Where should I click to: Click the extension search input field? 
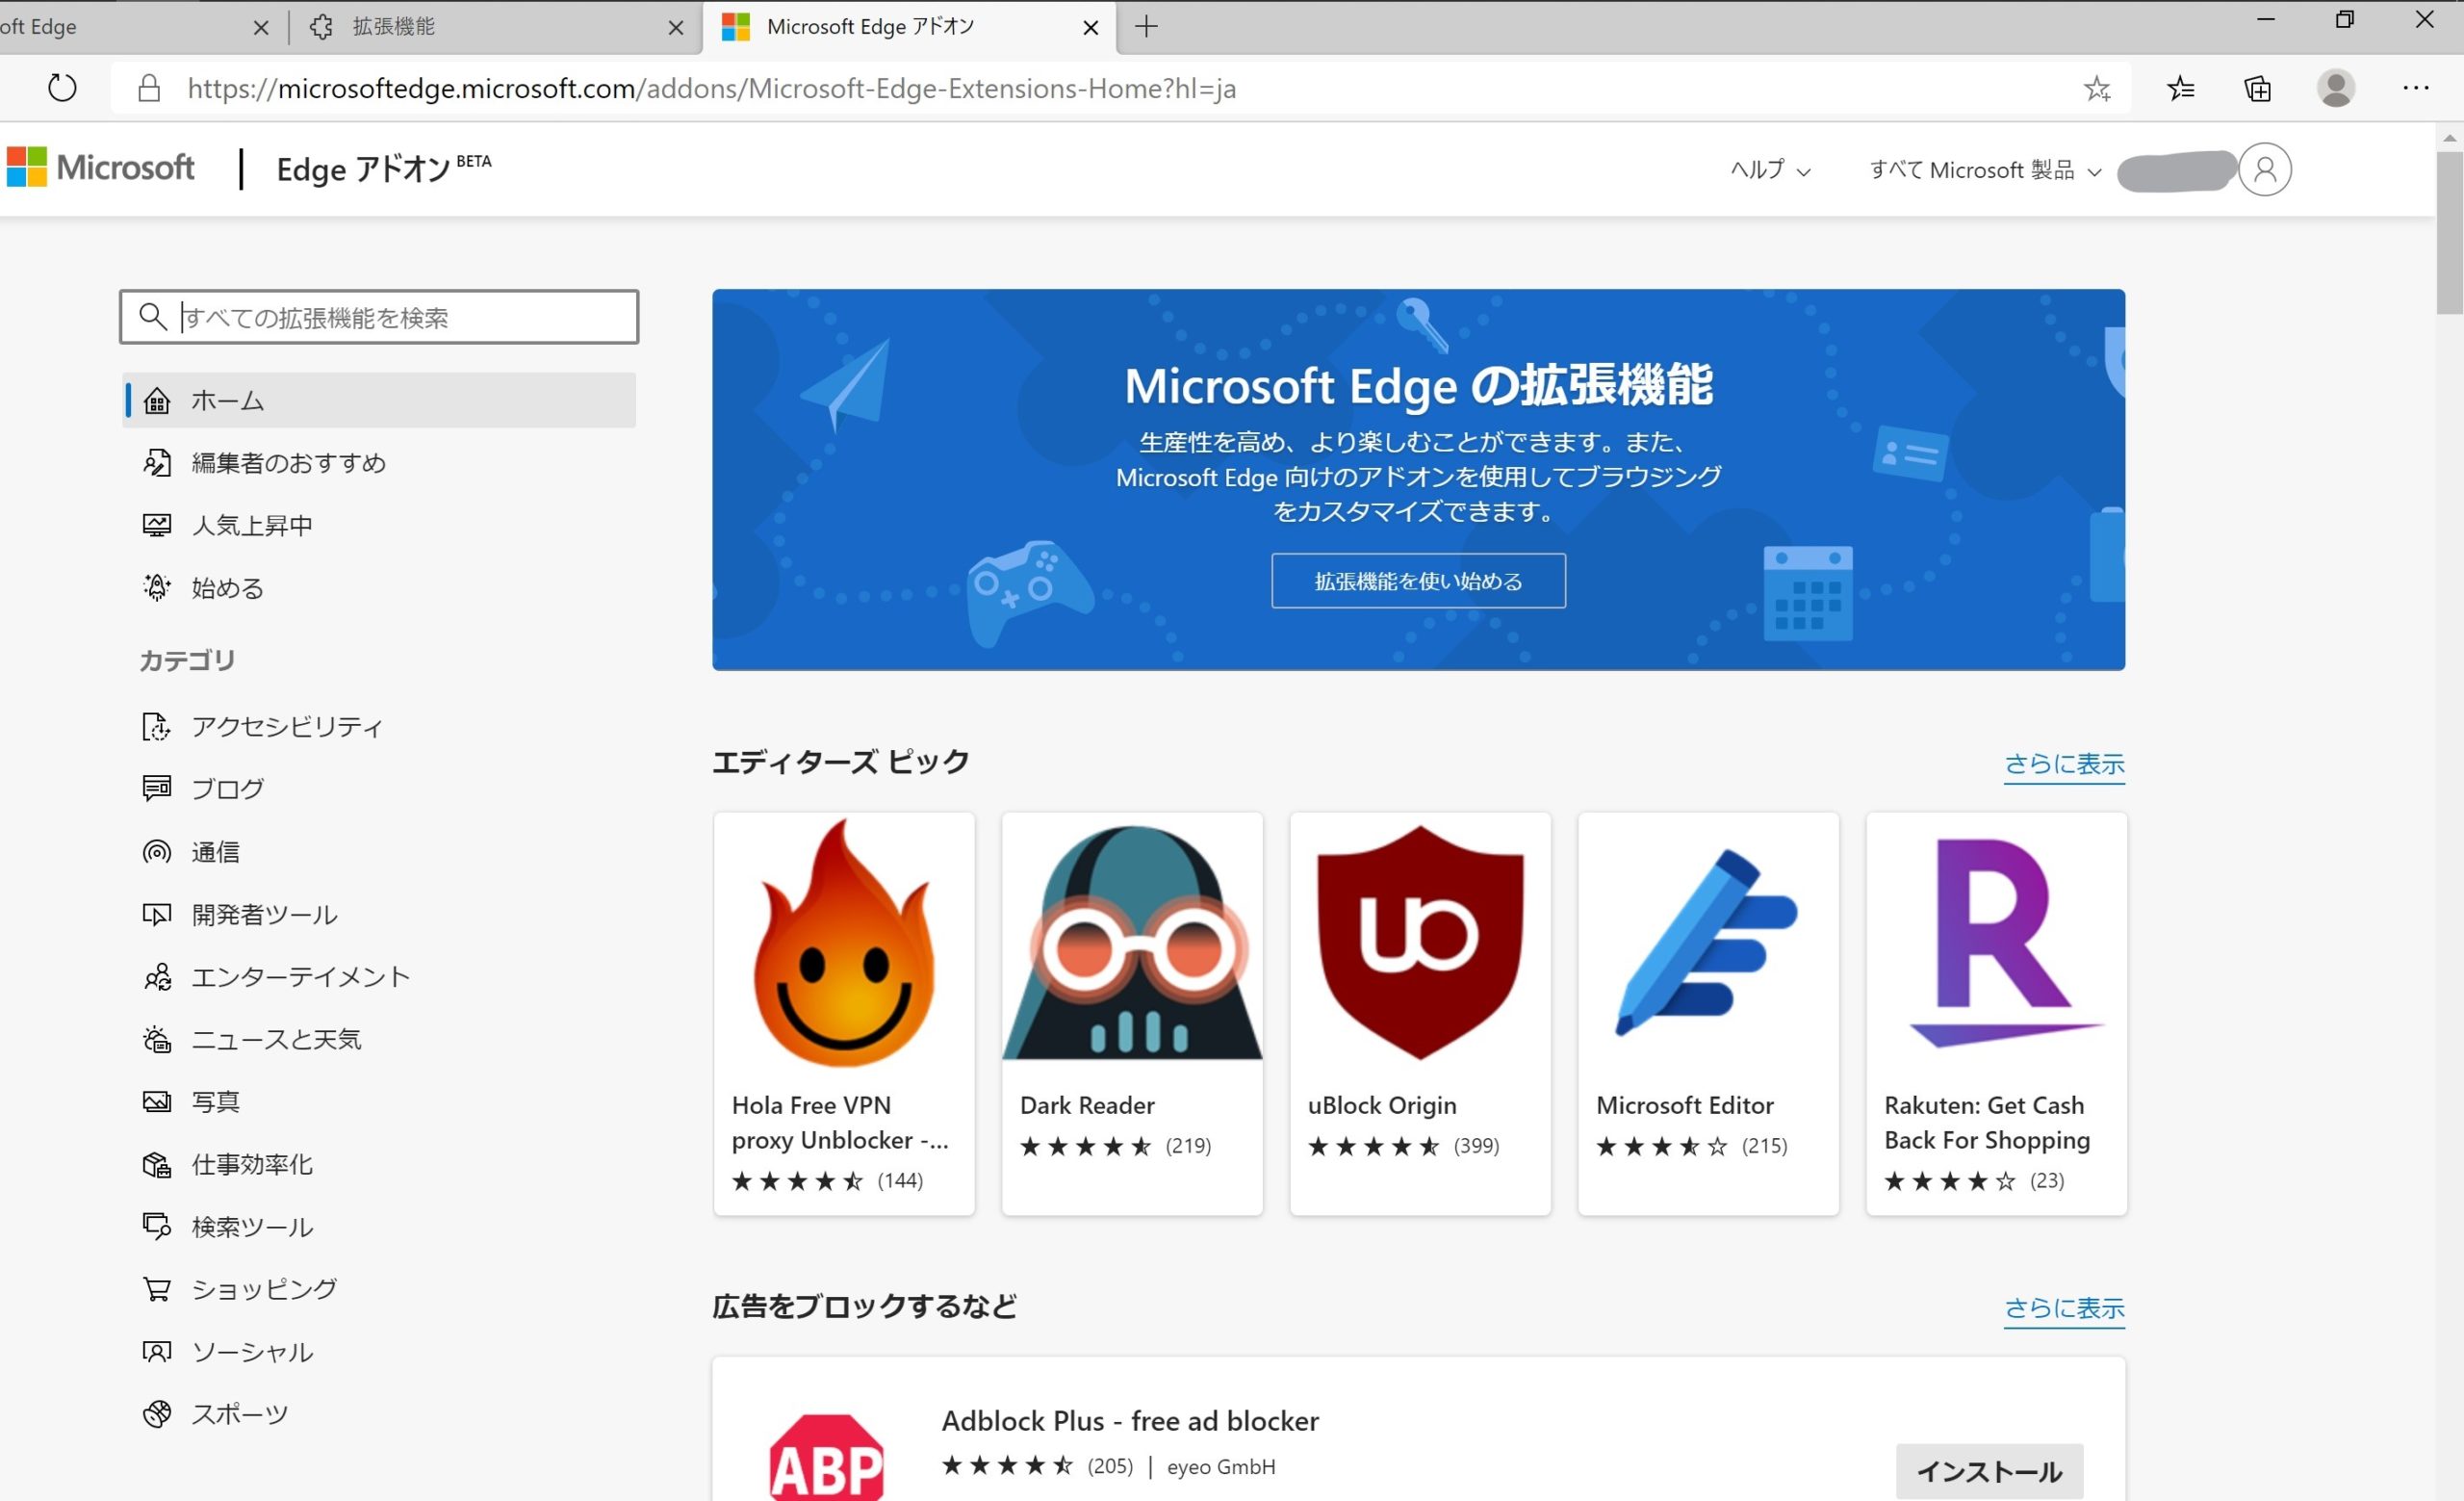pyautogui.click(x=379, y=317)
